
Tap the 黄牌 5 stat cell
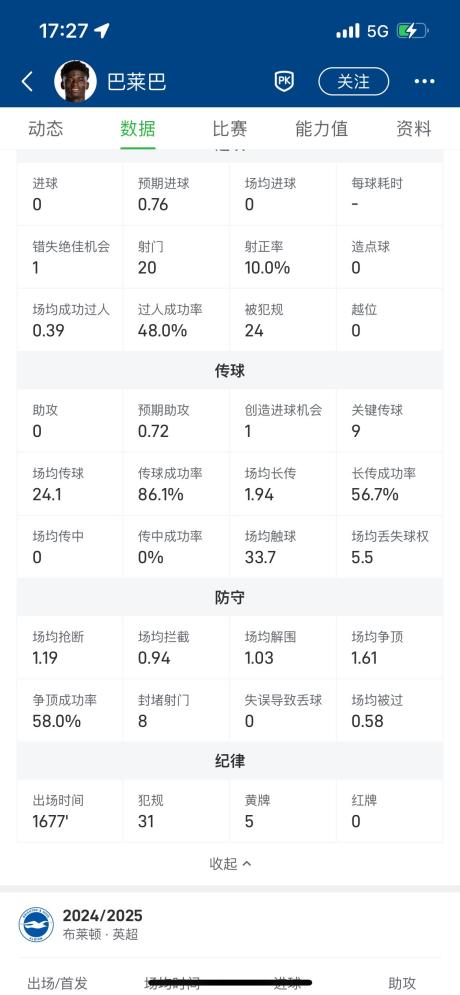(x=283, y=811)
